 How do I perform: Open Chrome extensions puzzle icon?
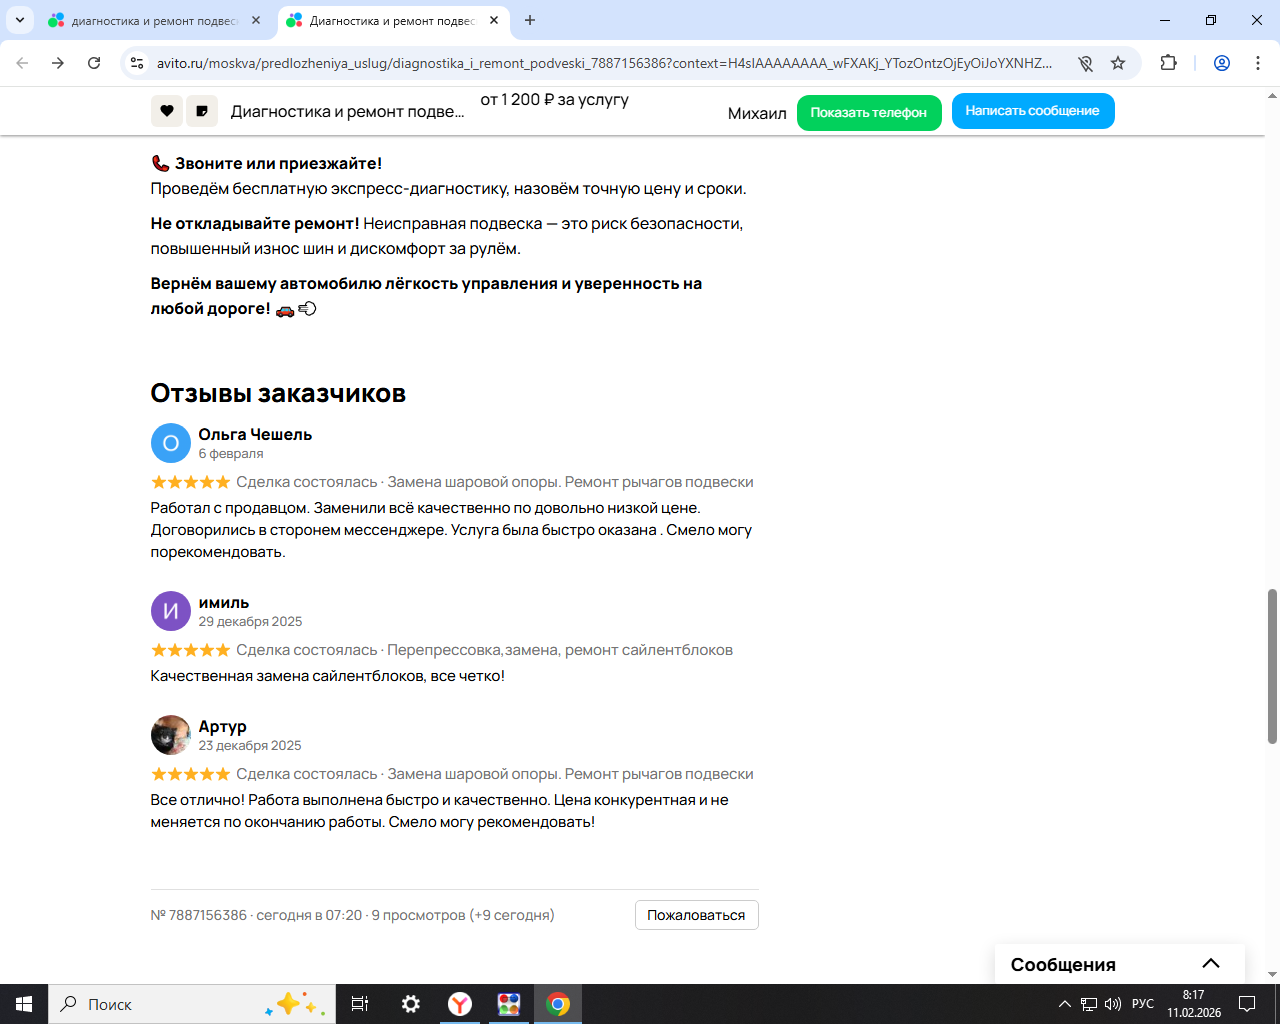(x=1168, y=63)
